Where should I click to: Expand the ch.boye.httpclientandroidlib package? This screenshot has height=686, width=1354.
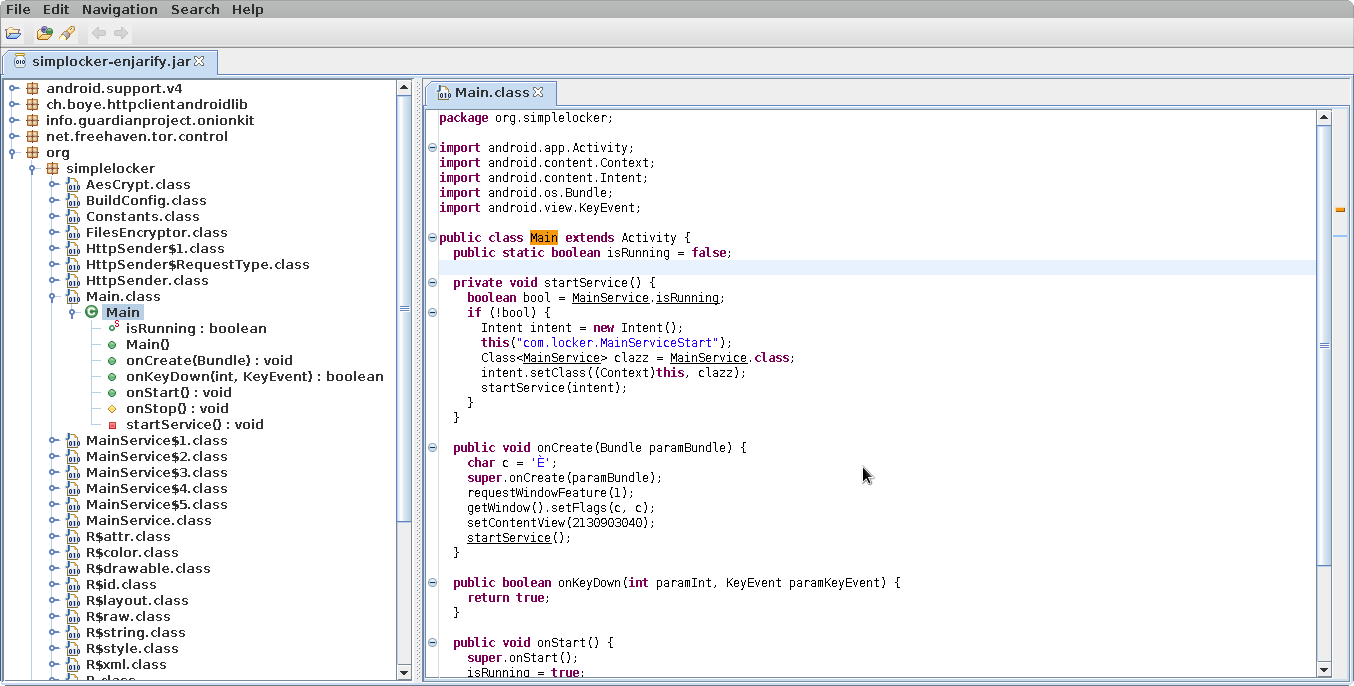click(13, 104)
